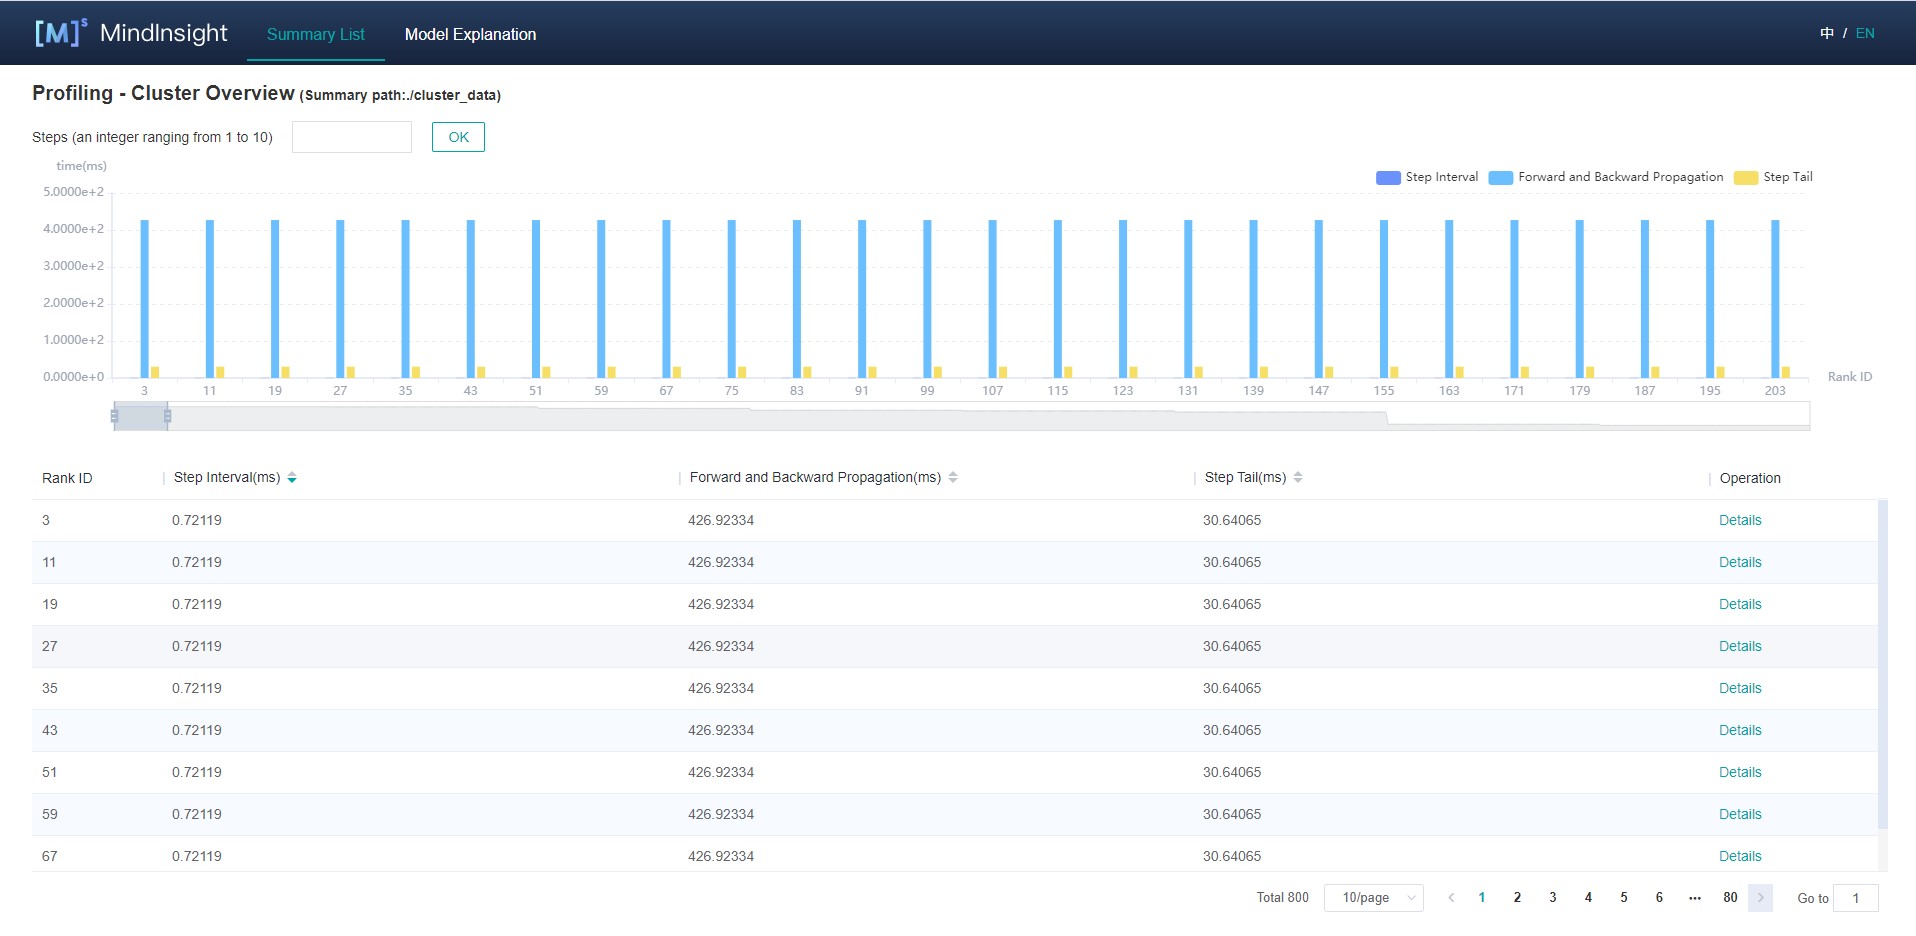Sort table by Step Interval column
1916x936 pixels.
(x=292, y=478)
